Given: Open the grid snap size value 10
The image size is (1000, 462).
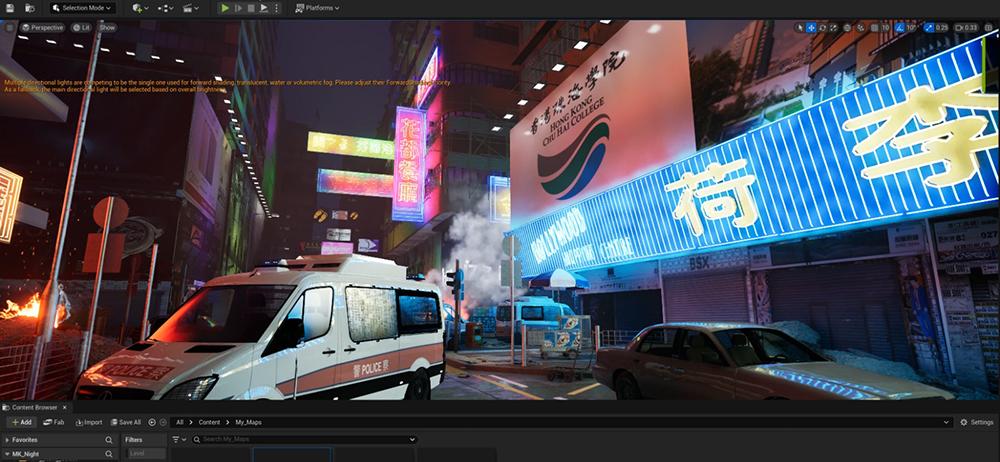Looking at the screenshot, I should [886, 27].
